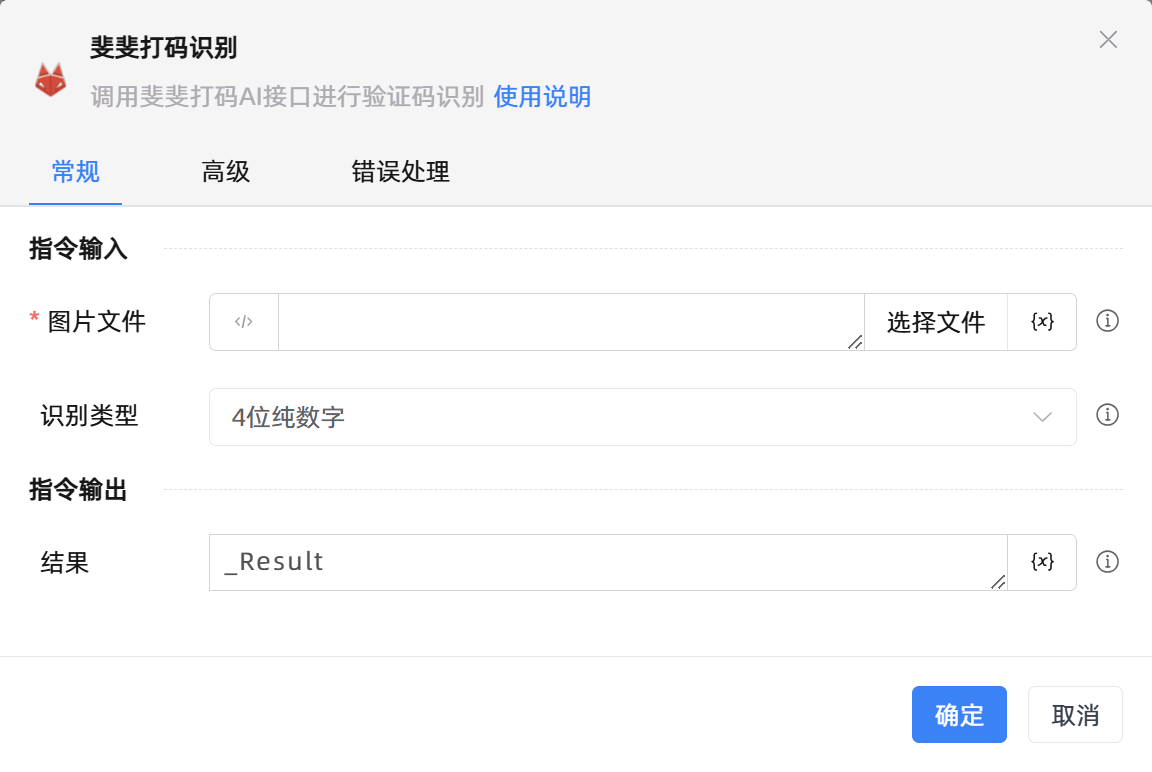Toggle code mode icon for 图片文件
Viewport: 1152px width, 772px height.
(x=244, y=322)
